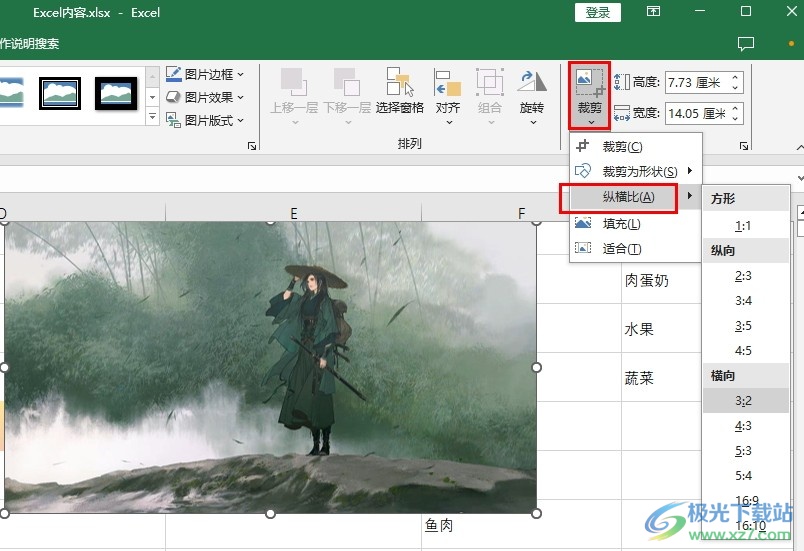Click the Picture Border (图片边框) pen icon
This screenshot has width=804, height=551.
pos(174,74)
